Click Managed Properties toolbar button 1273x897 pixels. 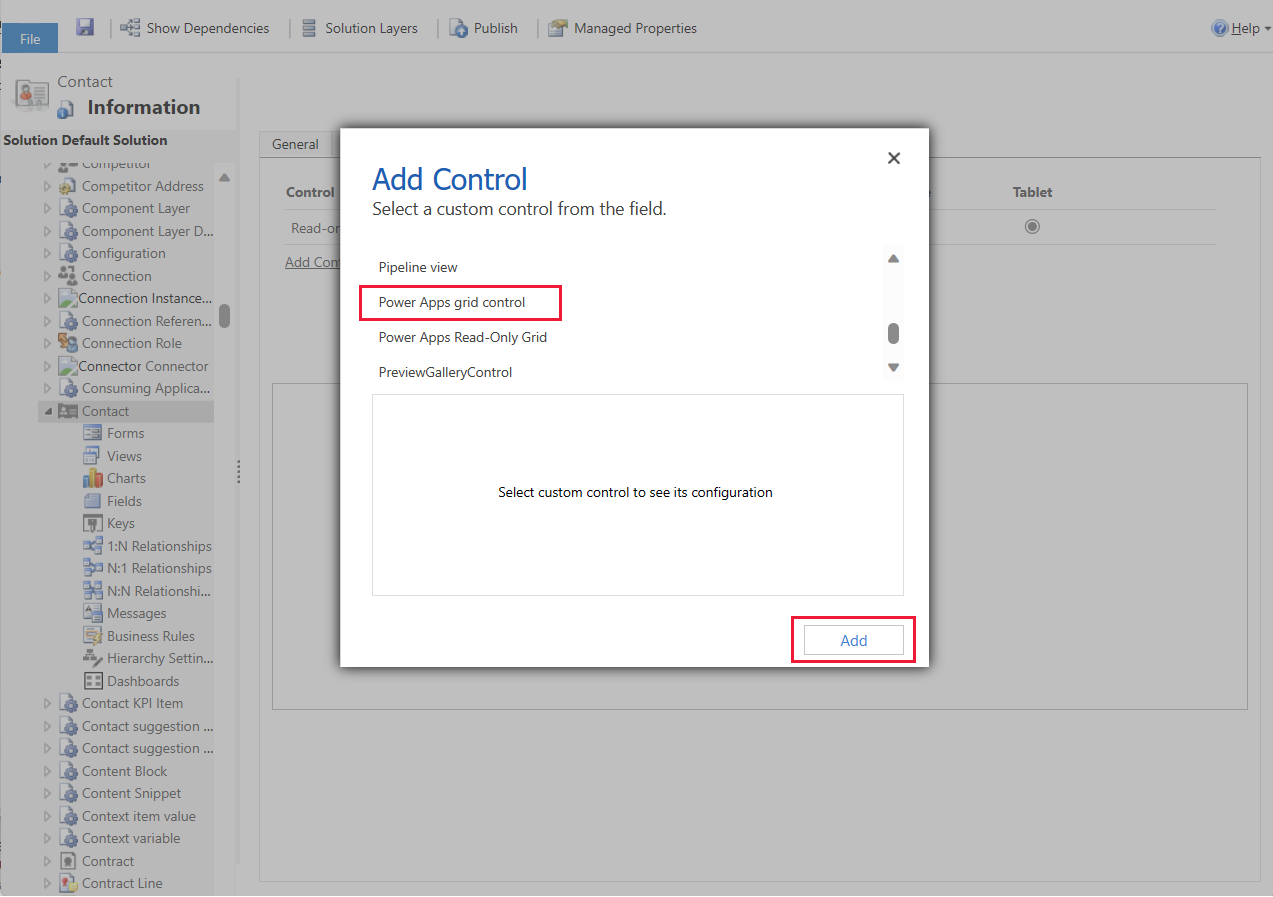(x=623, y=28)
